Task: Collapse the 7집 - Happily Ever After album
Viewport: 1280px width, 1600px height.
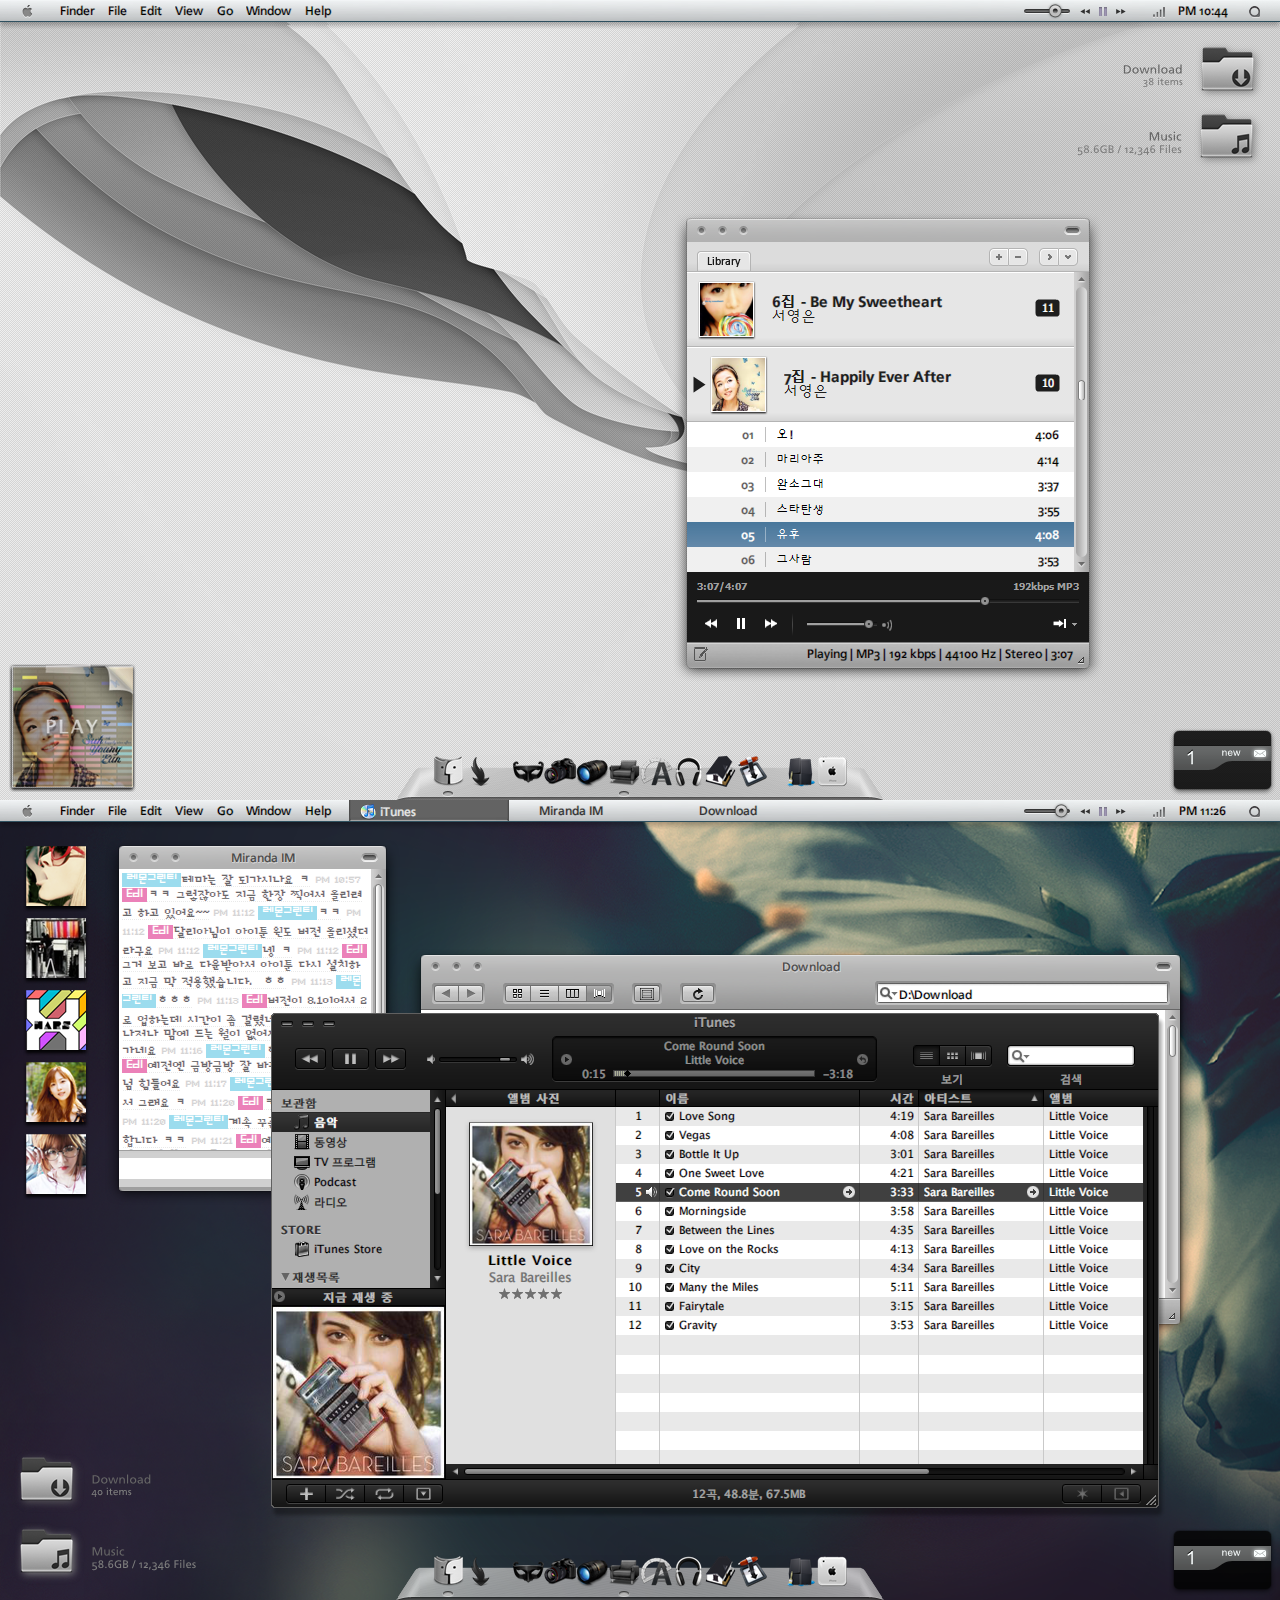Action: pos(699,384)
